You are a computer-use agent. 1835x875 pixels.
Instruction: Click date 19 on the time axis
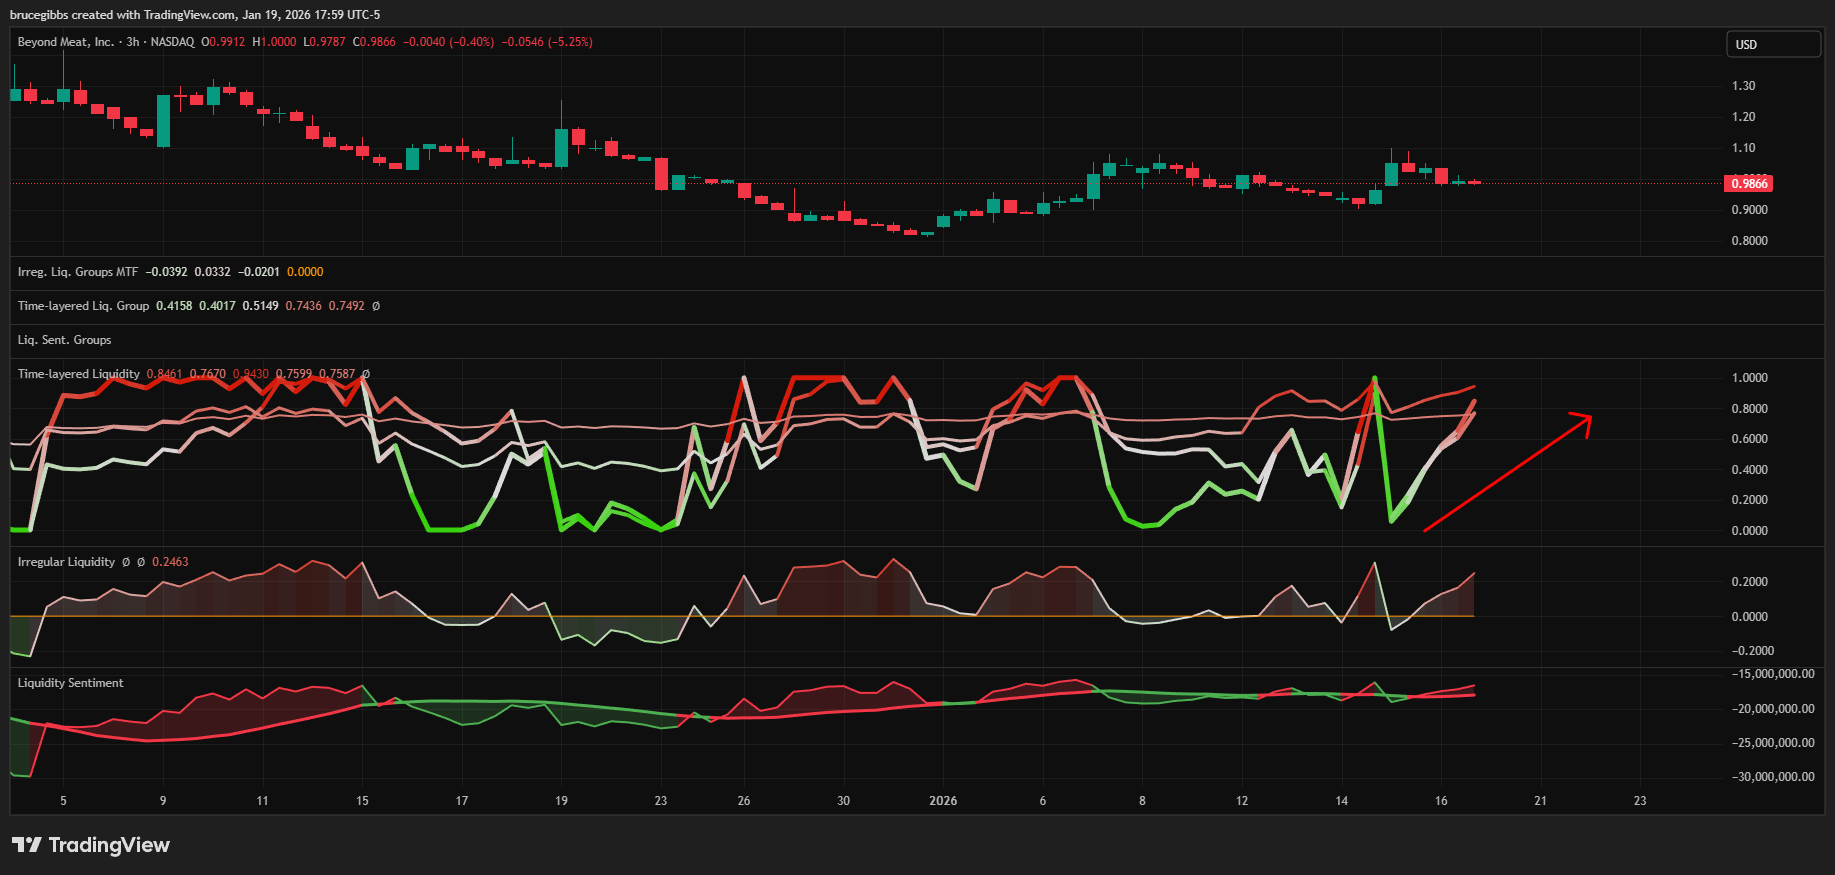tap(561, 801)
